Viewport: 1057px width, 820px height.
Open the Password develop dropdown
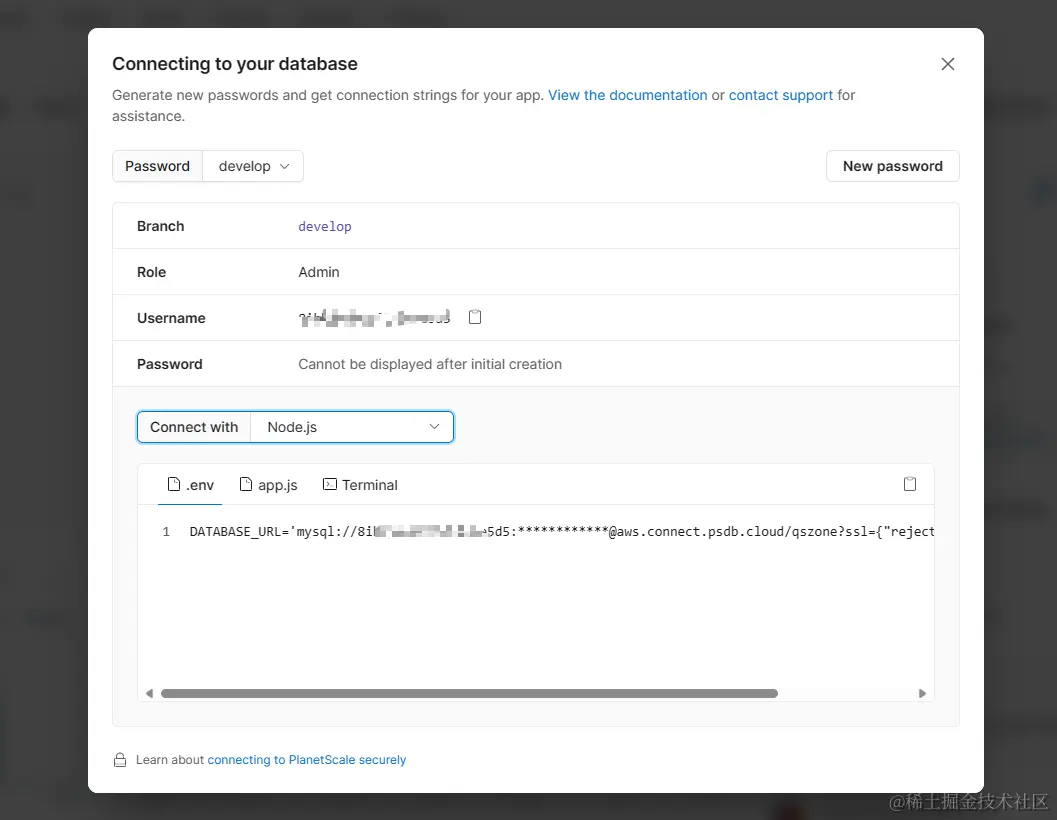pos(253,166)
